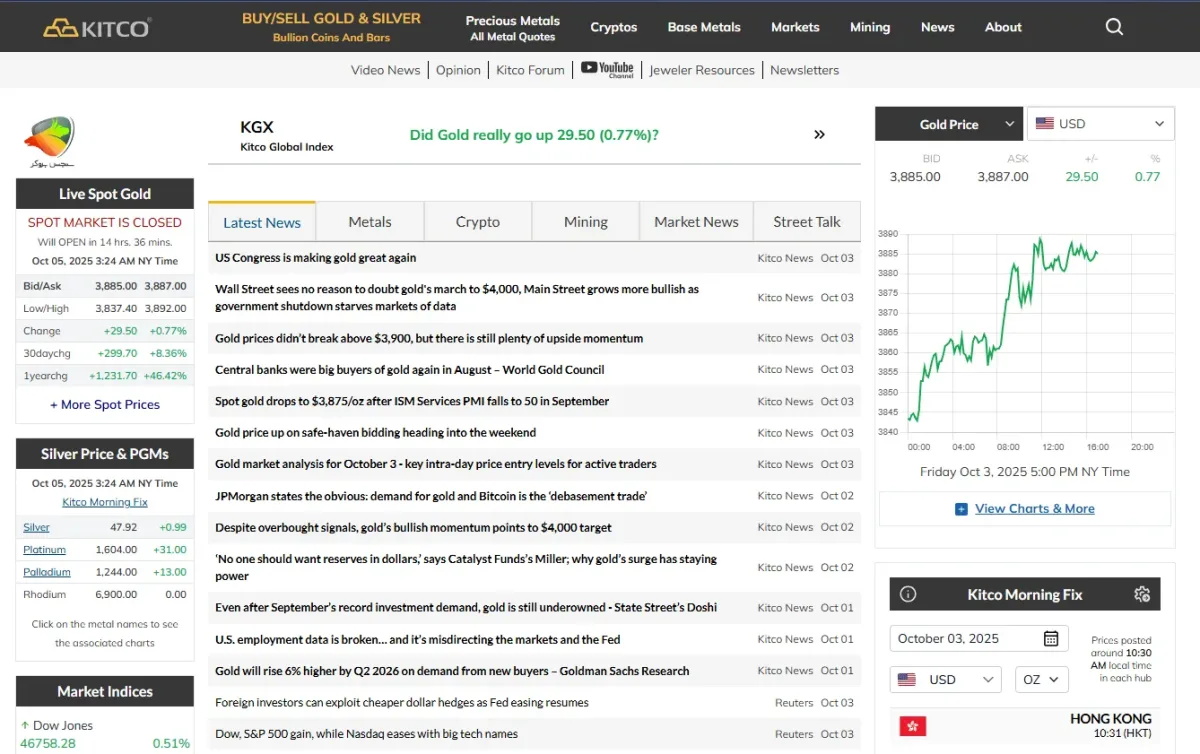Image resolution: width=1200 pixels, height=754 pixels.
Task: Click + More Spot Prices link
Action: click(105, 405)
